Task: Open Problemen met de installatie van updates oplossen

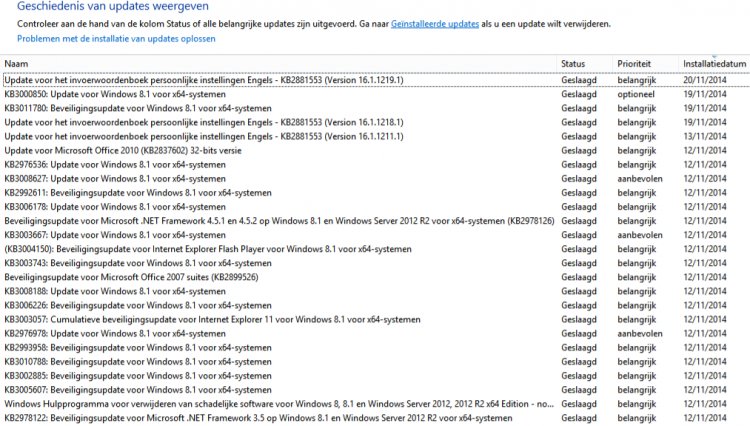Action: click(116, 39)
